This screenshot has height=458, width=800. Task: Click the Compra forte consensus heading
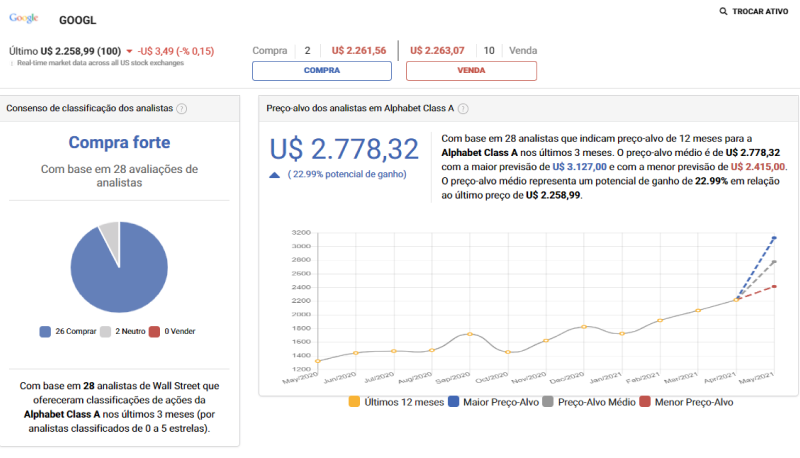pyautogui.click(x=119, y=142)
